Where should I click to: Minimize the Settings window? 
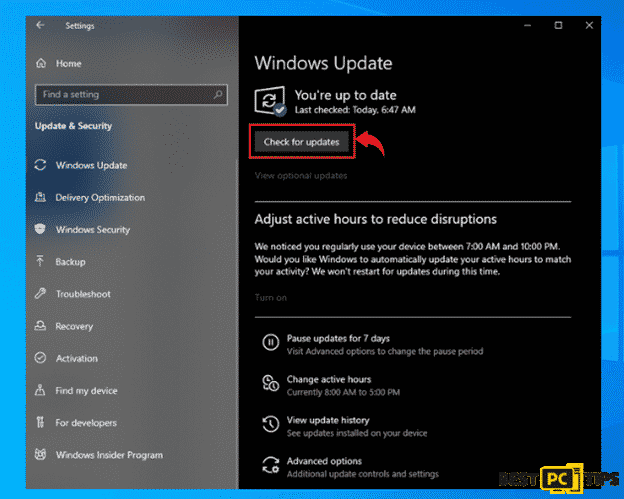(x=528, y=25)
